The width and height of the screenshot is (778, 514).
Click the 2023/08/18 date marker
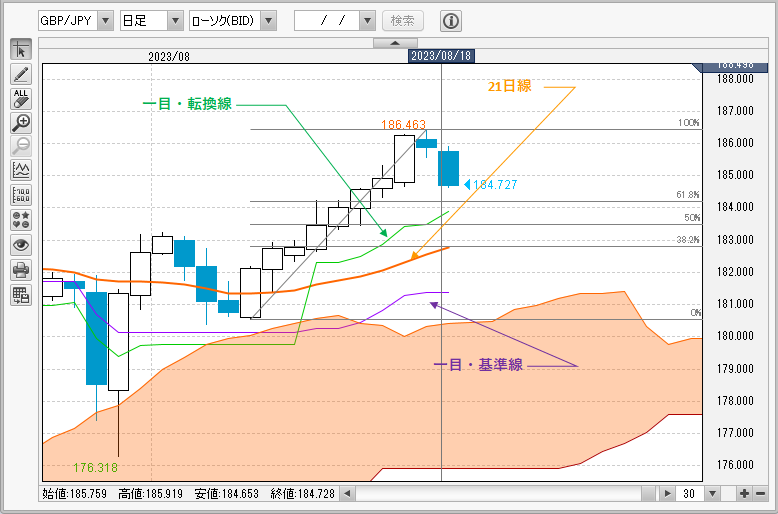point(441,56)
